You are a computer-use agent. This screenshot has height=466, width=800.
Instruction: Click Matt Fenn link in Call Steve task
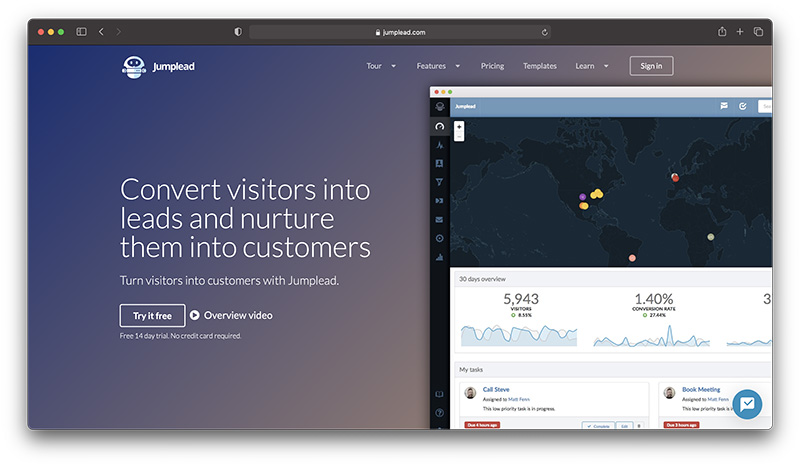click(519, 399)
